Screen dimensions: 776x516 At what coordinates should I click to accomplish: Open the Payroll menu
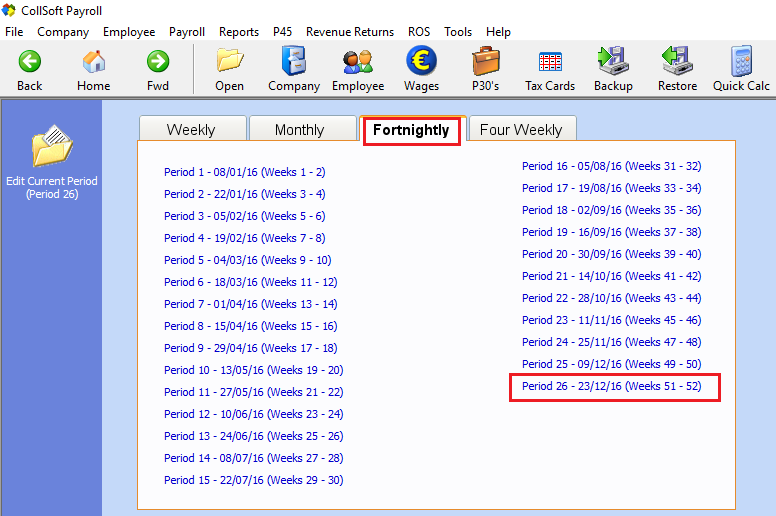point(187,32)
